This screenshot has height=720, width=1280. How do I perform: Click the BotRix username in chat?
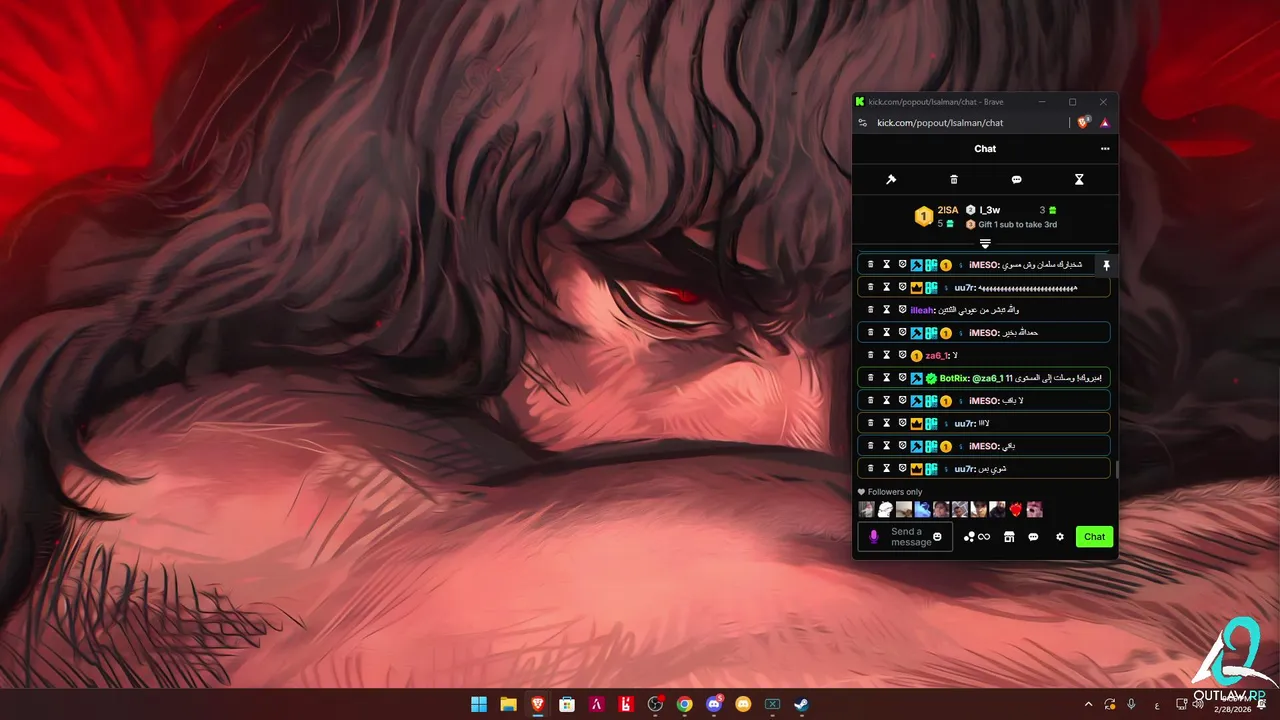pyautogui.click(x=954, y=378)
